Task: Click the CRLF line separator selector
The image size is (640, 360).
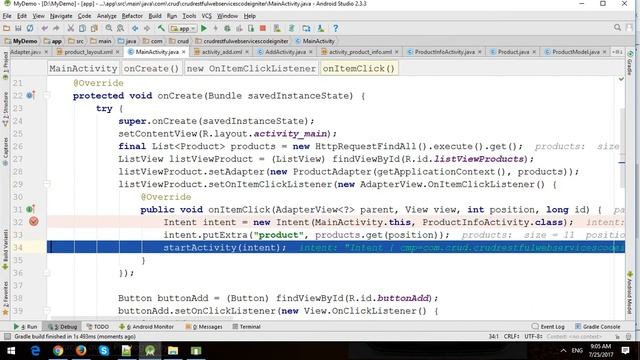Action: (512, 336)
